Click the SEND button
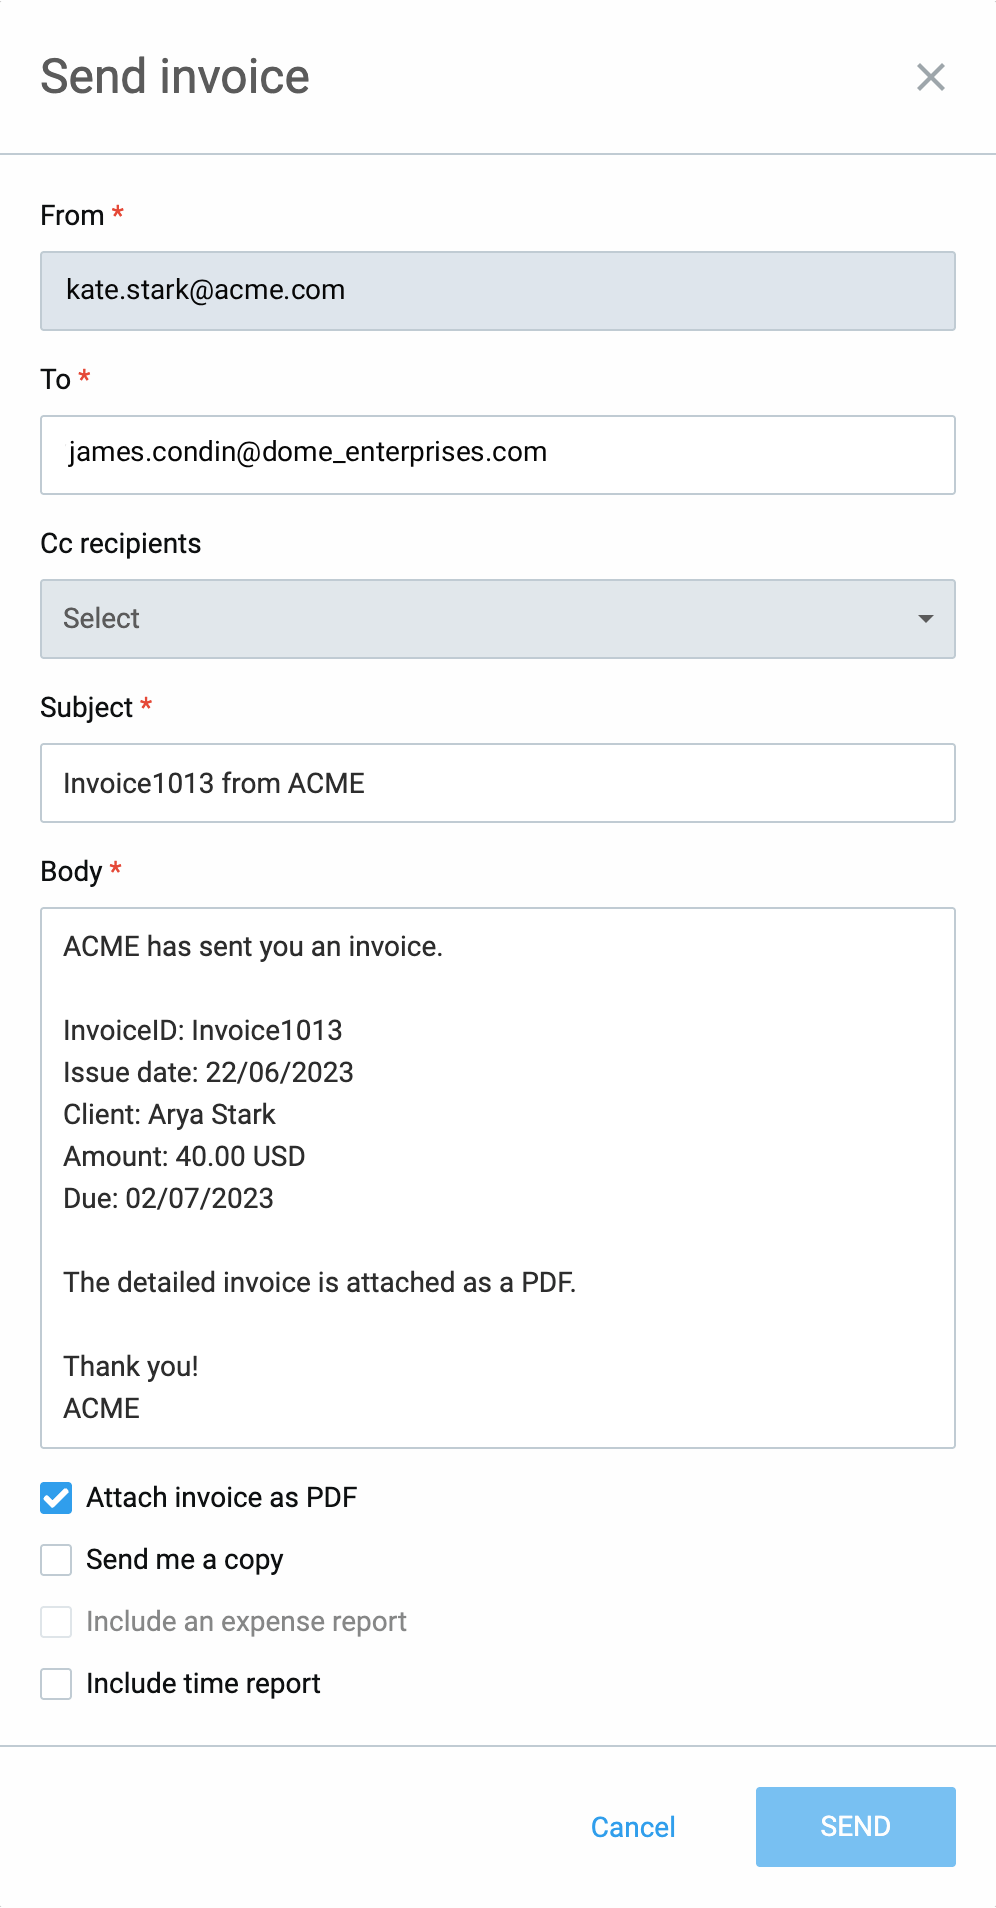 [x=855, y=1827]
